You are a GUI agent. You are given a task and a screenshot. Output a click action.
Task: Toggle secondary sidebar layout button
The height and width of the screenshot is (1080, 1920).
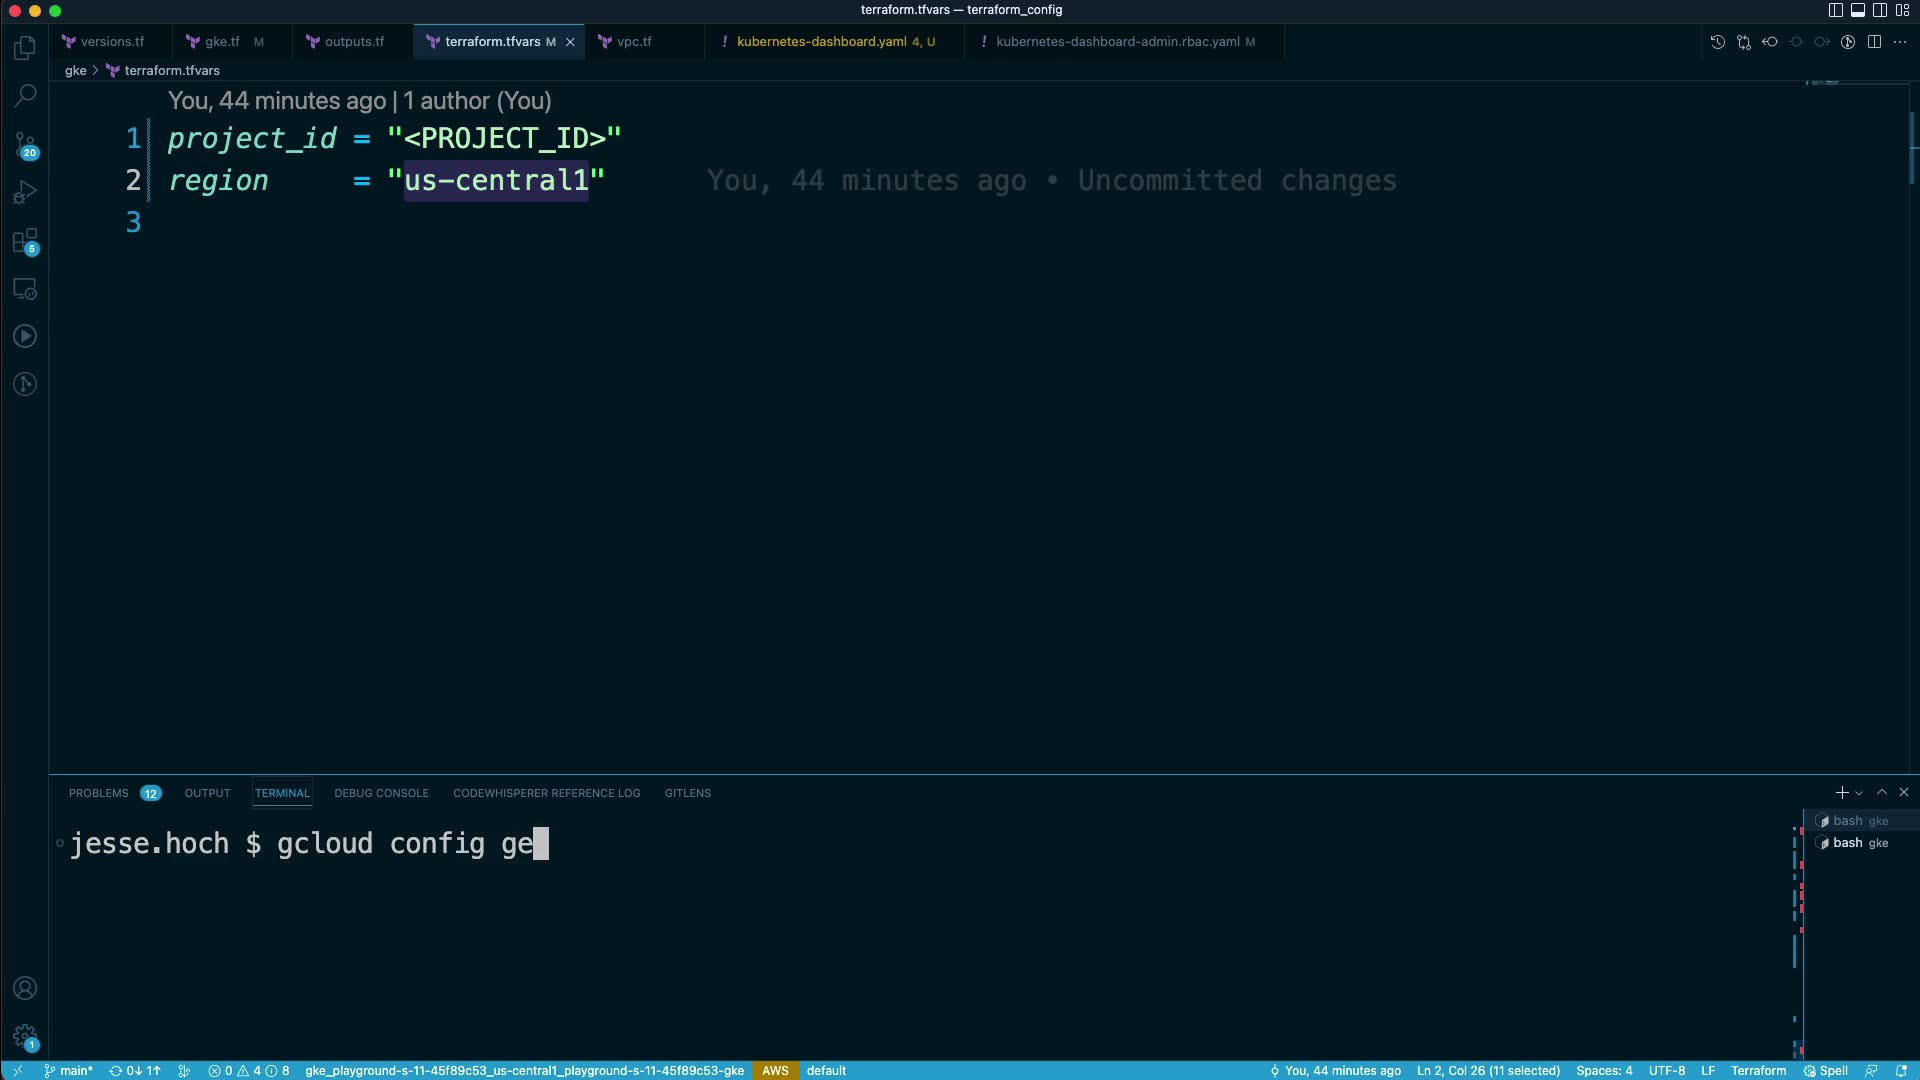click(1879, 10)
